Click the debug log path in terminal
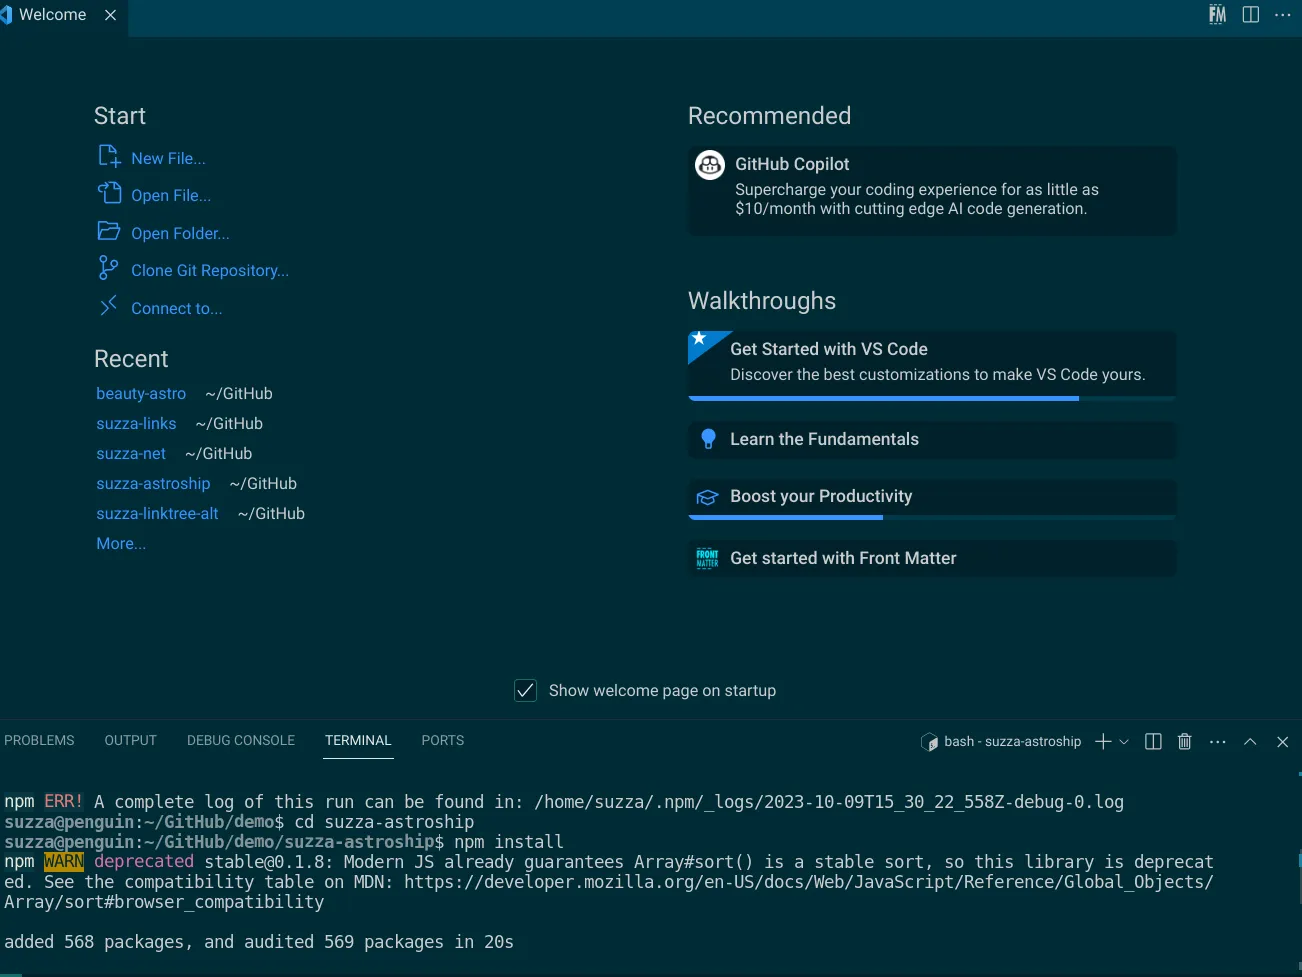 point(829,802)
